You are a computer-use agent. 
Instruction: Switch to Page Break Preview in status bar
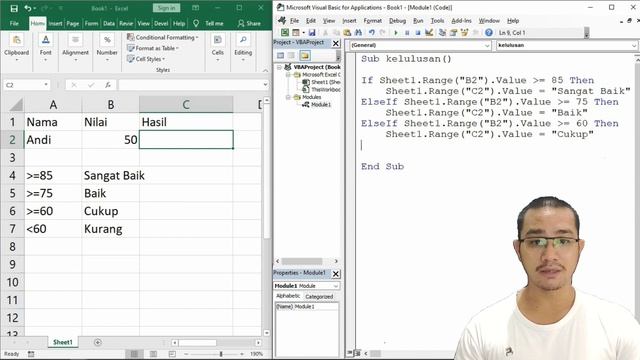pos(172,354)
